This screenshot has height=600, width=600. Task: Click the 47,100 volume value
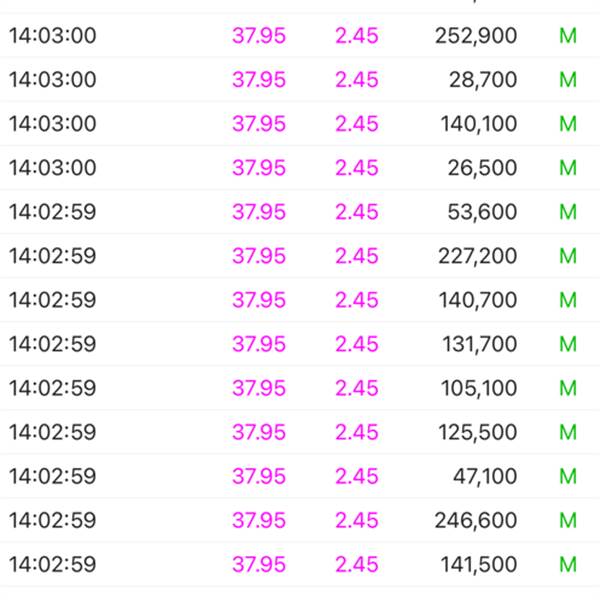(484, 476)
